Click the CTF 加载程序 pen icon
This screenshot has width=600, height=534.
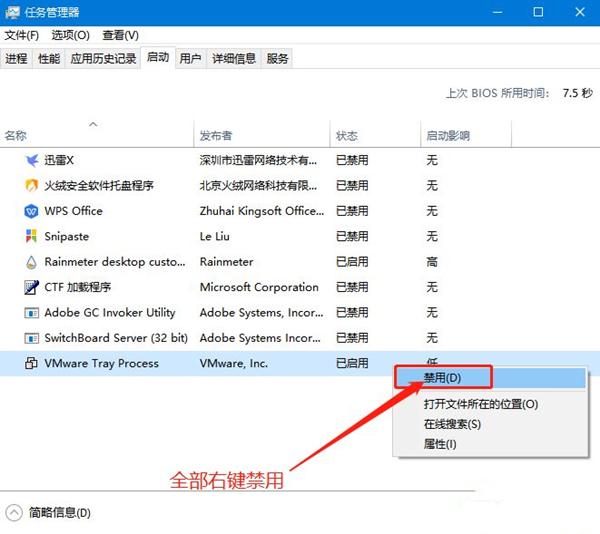click(x=31, y=287)
